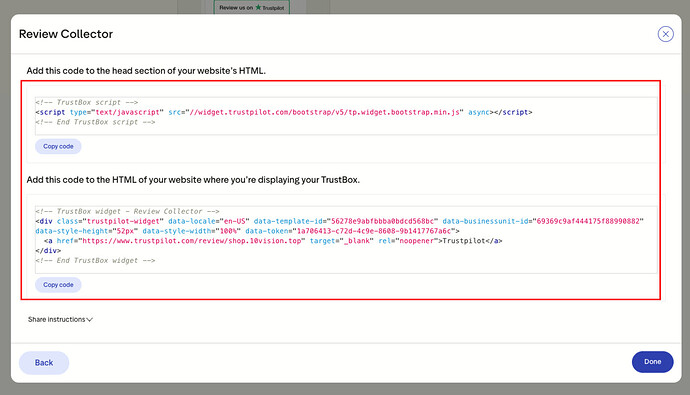This screenshot has height=395, width=690.
Task: Click the head section instruction text
Action: (x=146, y=71)
